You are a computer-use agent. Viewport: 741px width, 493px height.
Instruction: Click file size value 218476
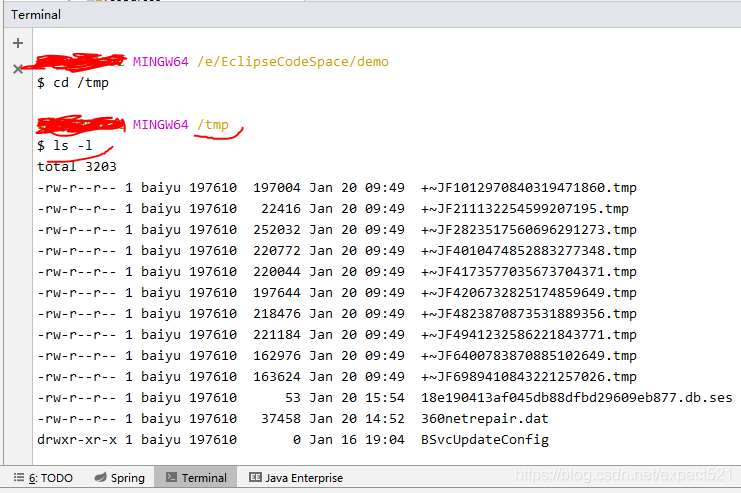pyautogui.click(x=277, y=314)
